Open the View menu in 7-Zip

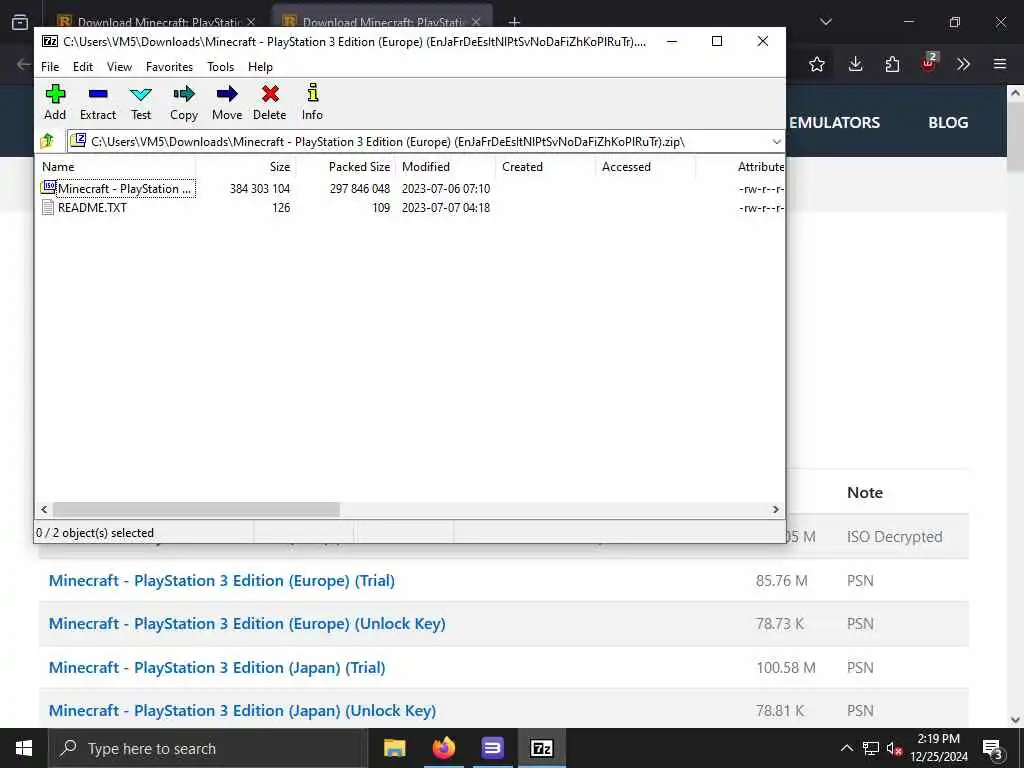point(120,67)
